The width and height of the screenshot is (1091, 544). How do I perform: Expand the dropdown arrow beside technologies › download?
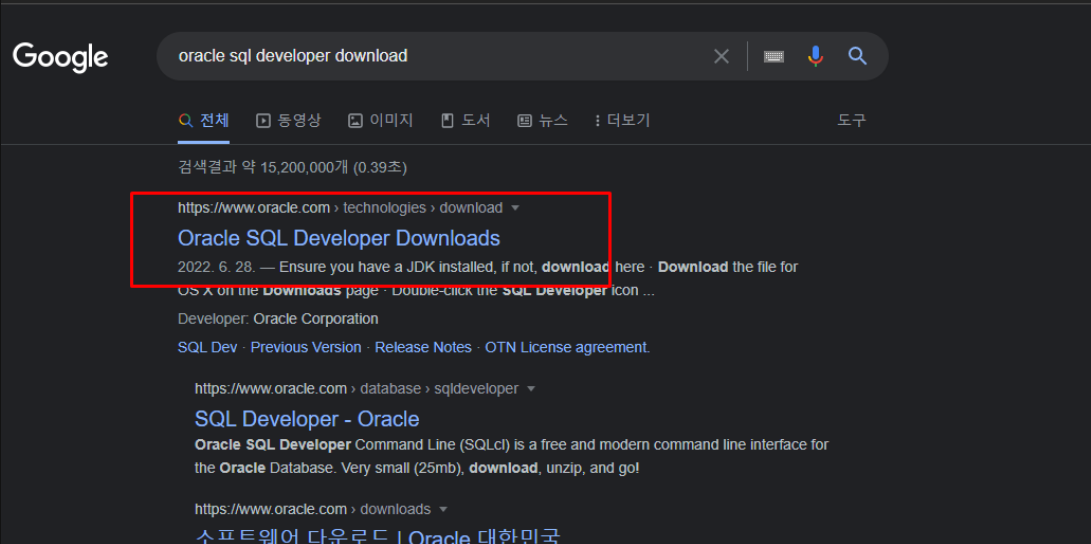[515, 208]
